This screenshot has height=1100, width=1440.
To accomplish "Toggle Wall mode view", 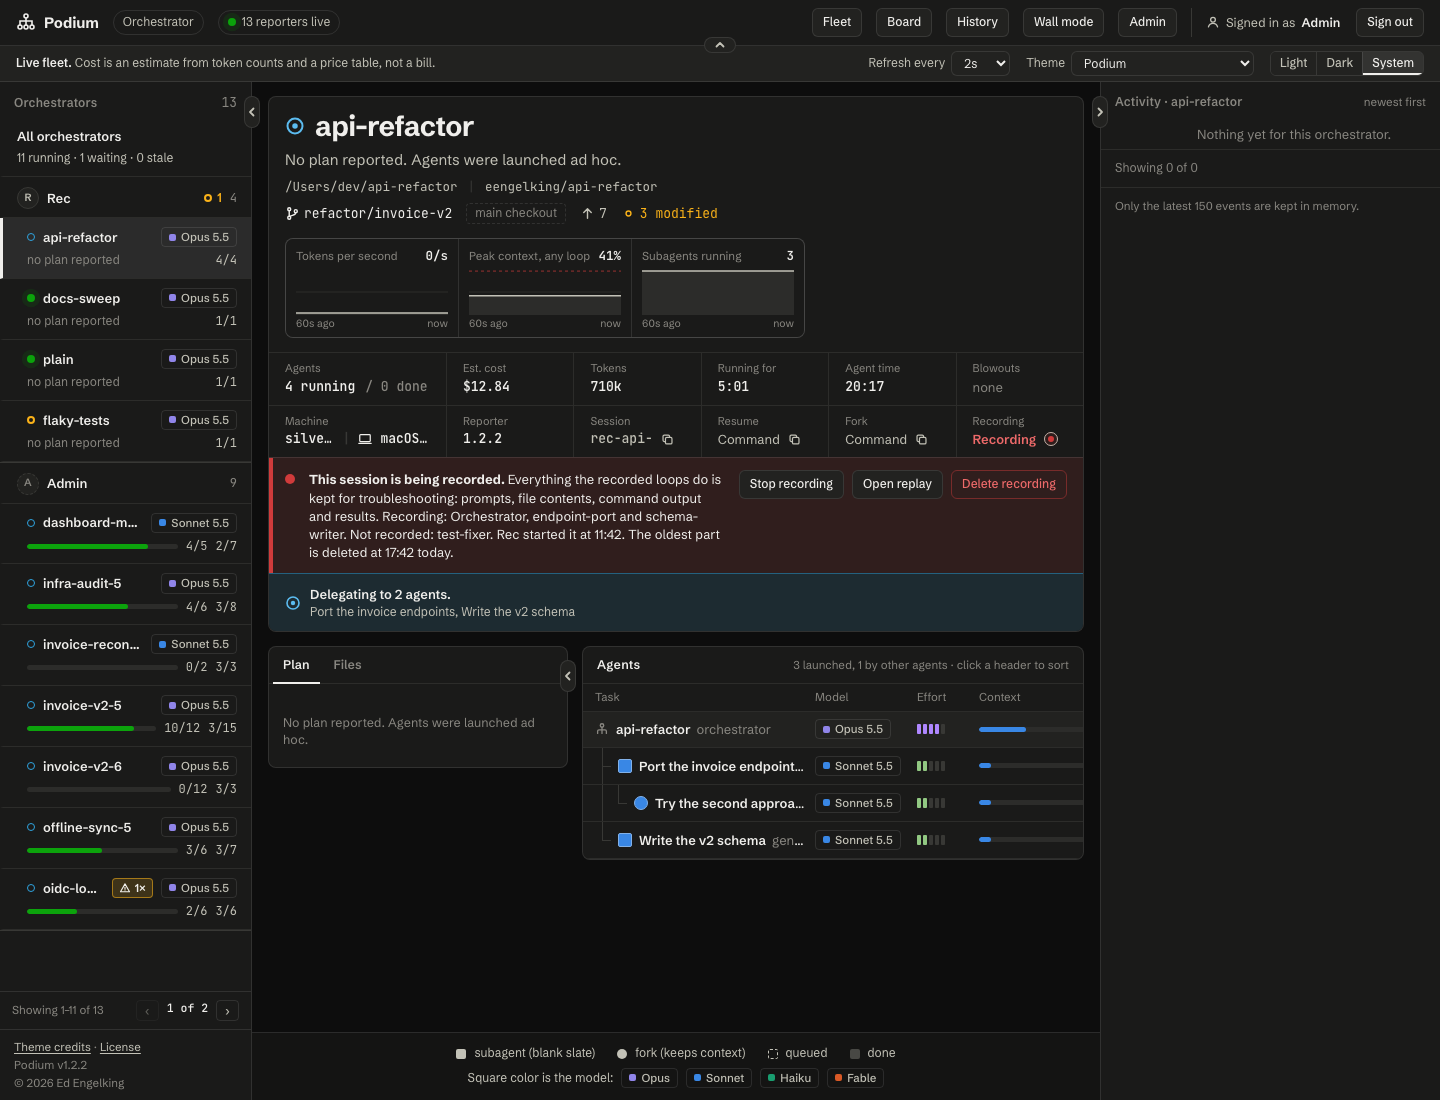I will (1063, 22).
